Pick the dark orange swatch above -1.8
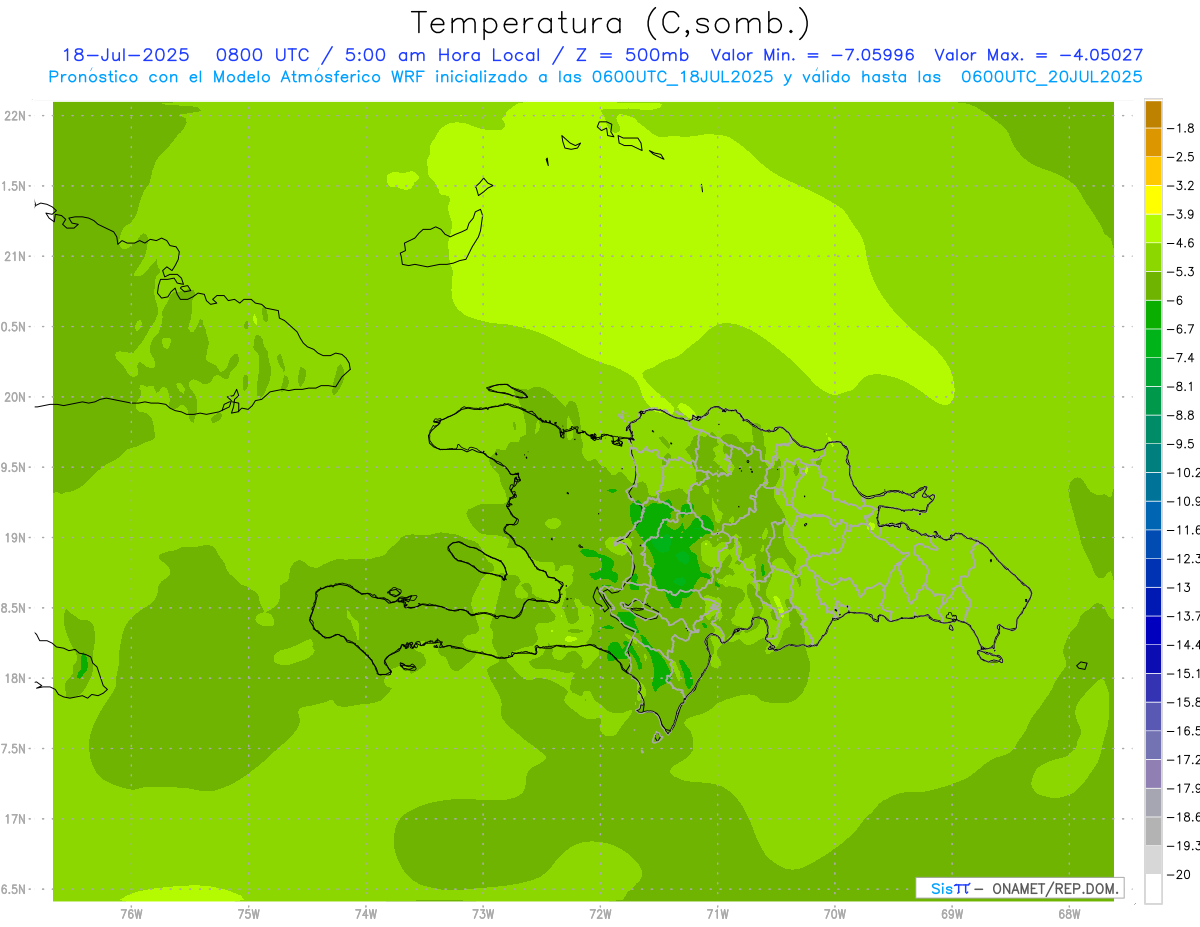The width and height of the screenshot is (1200, 927). pos(1153,114)
